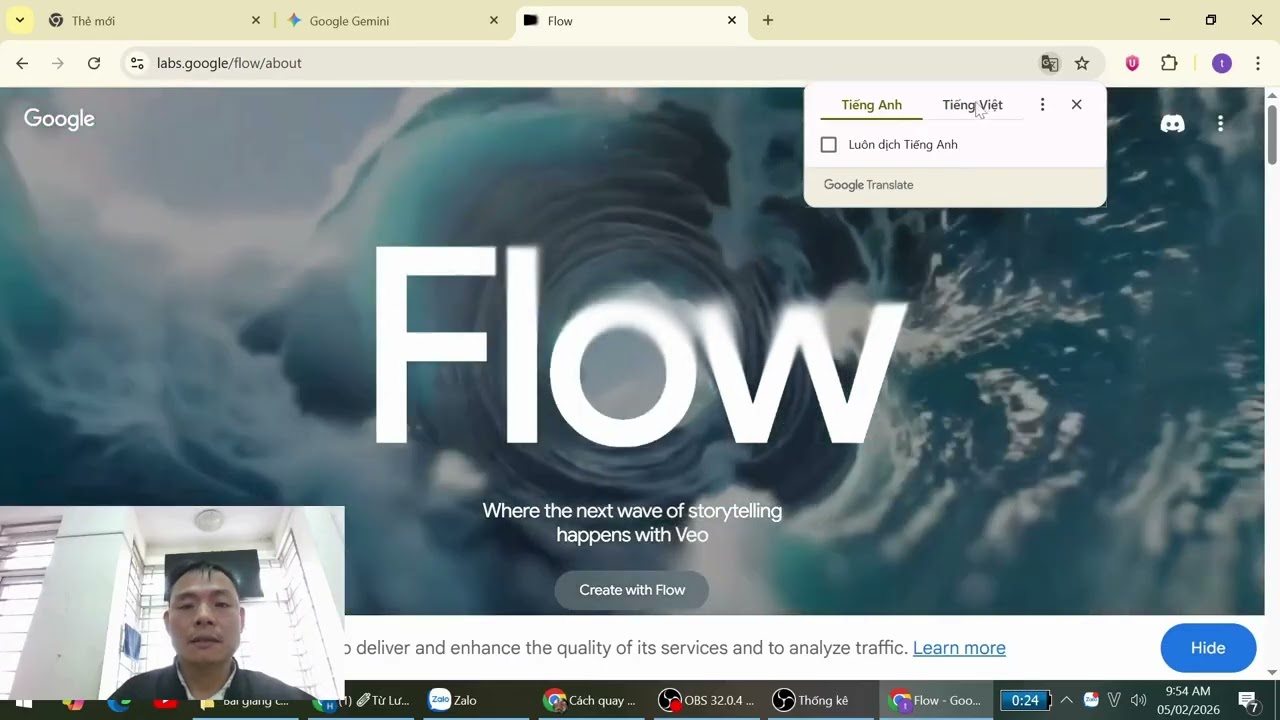
Task: Switch to the Thẻ mới tab
Action: 155,20
